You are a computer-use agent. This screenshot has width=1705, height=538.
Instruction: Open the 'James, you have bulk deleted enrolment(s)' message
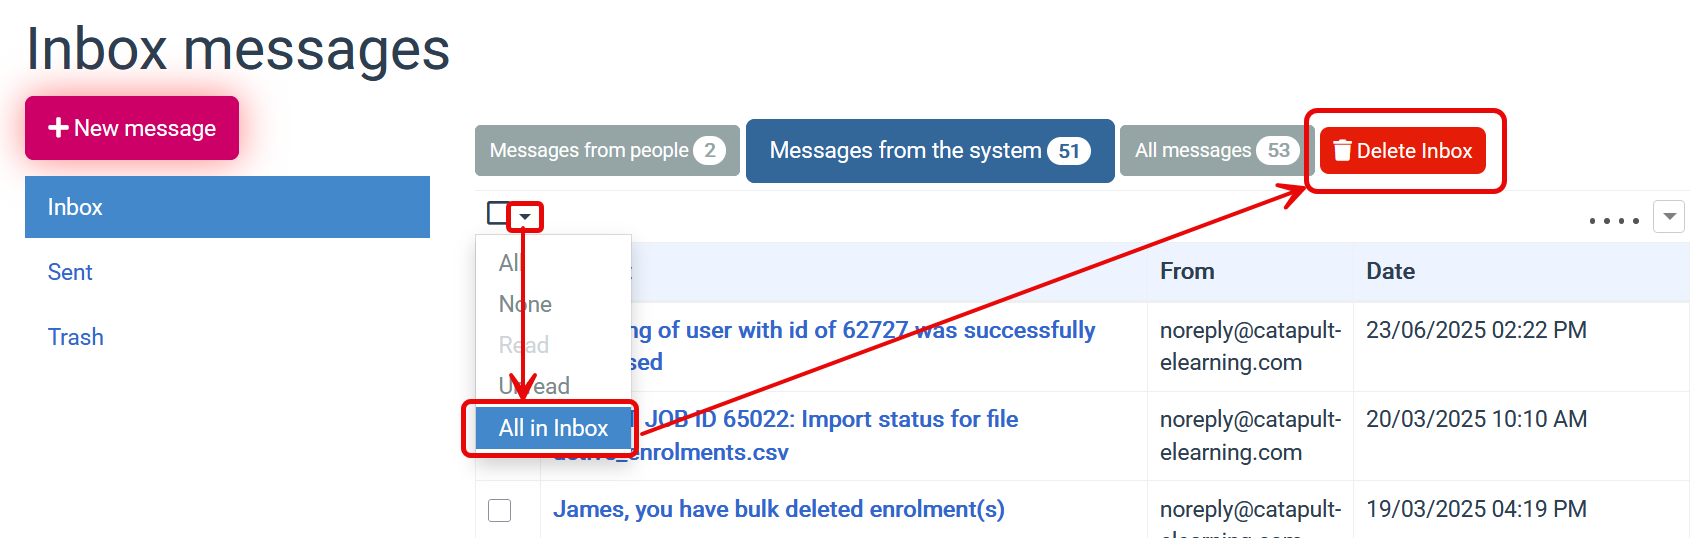click(778, 509)
